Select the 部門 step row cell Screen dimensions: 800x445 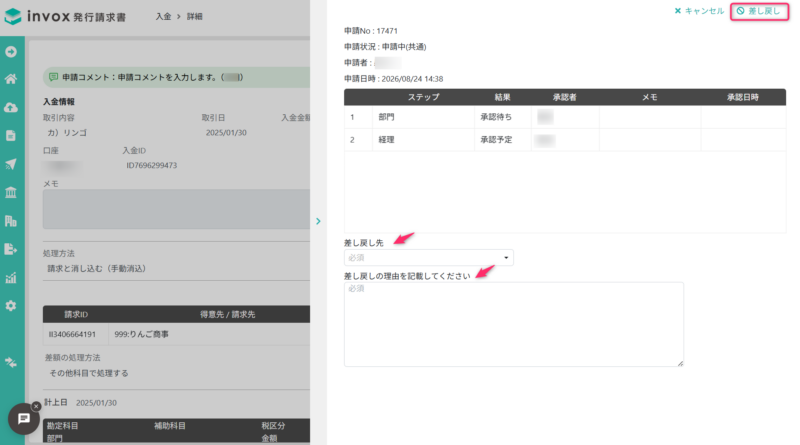(x=423, y=117)
